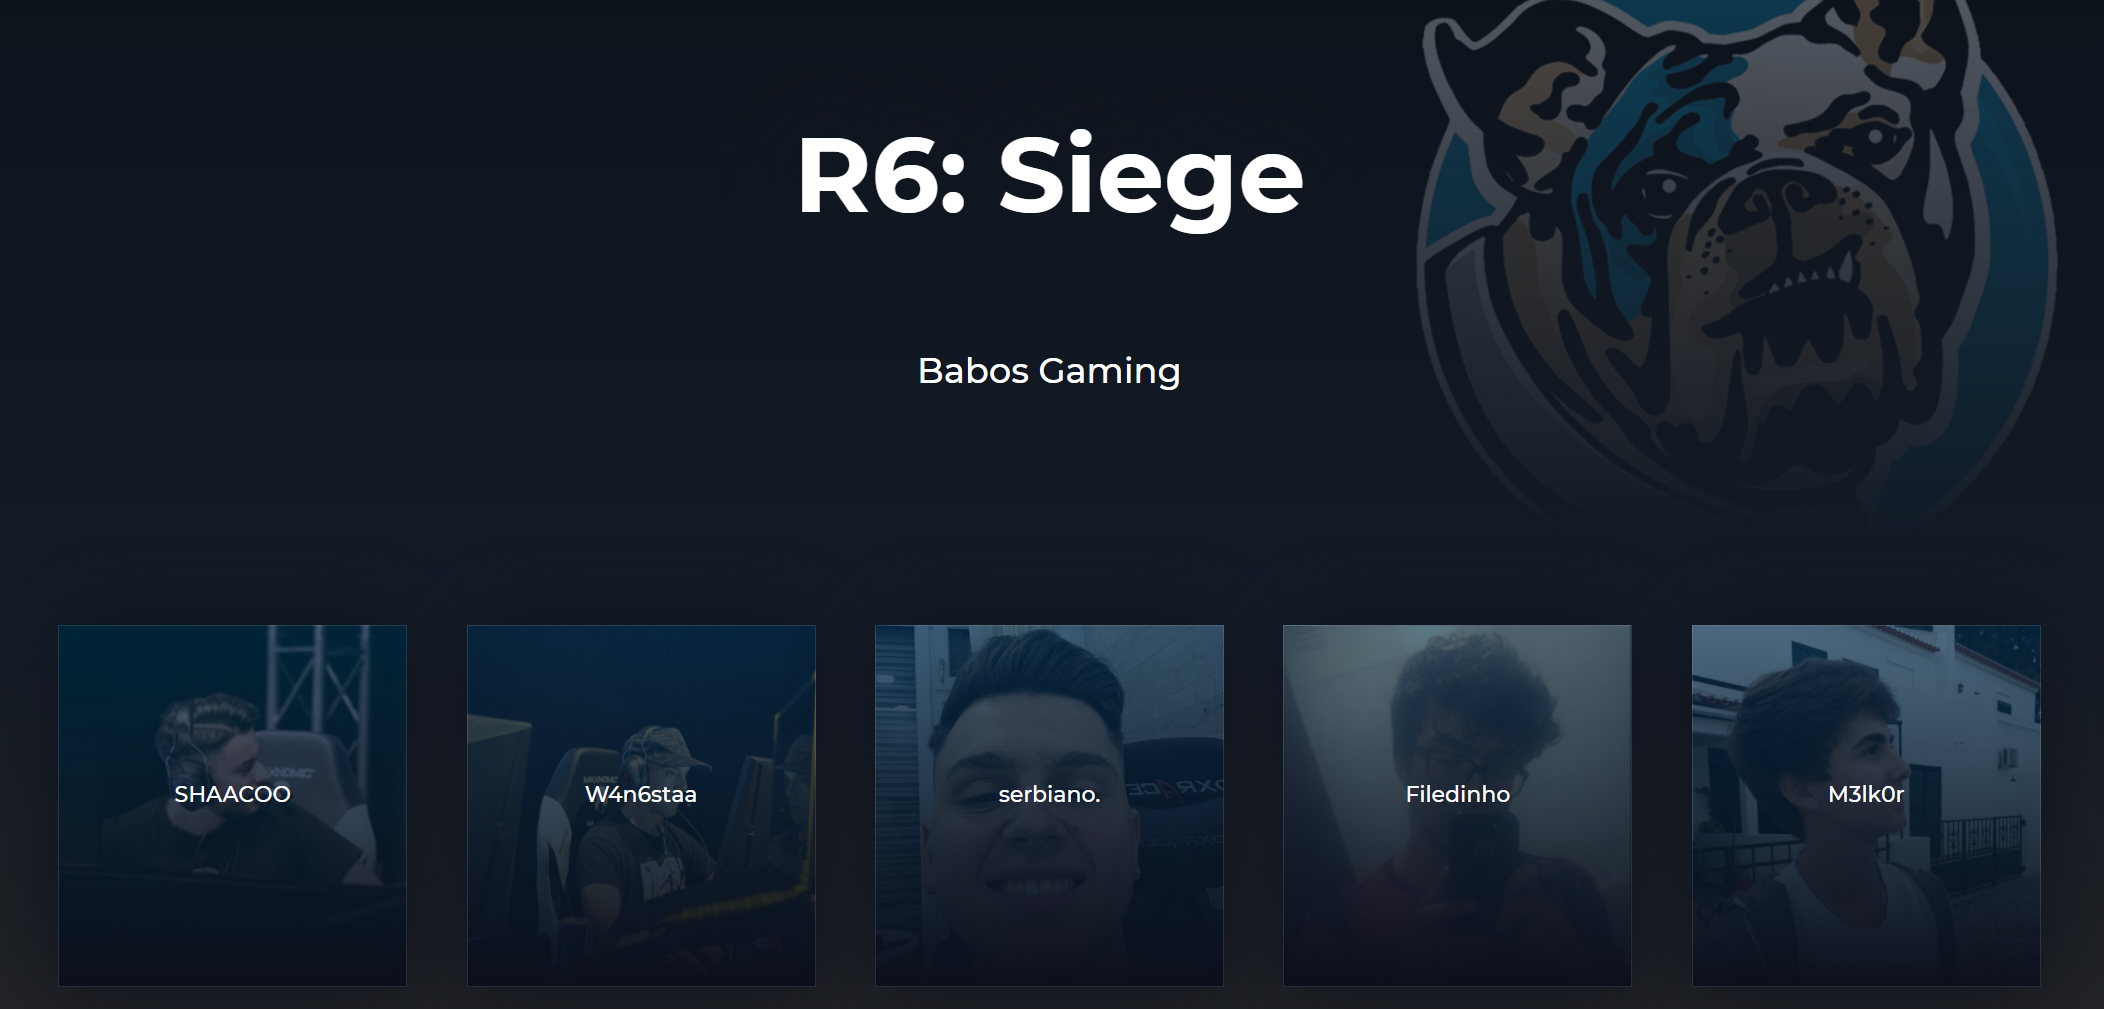The width and height of the screenshot is (2104, 1009).
Task: Click the Babos Gaming subtitle
Action: [x=1049, y=371]
